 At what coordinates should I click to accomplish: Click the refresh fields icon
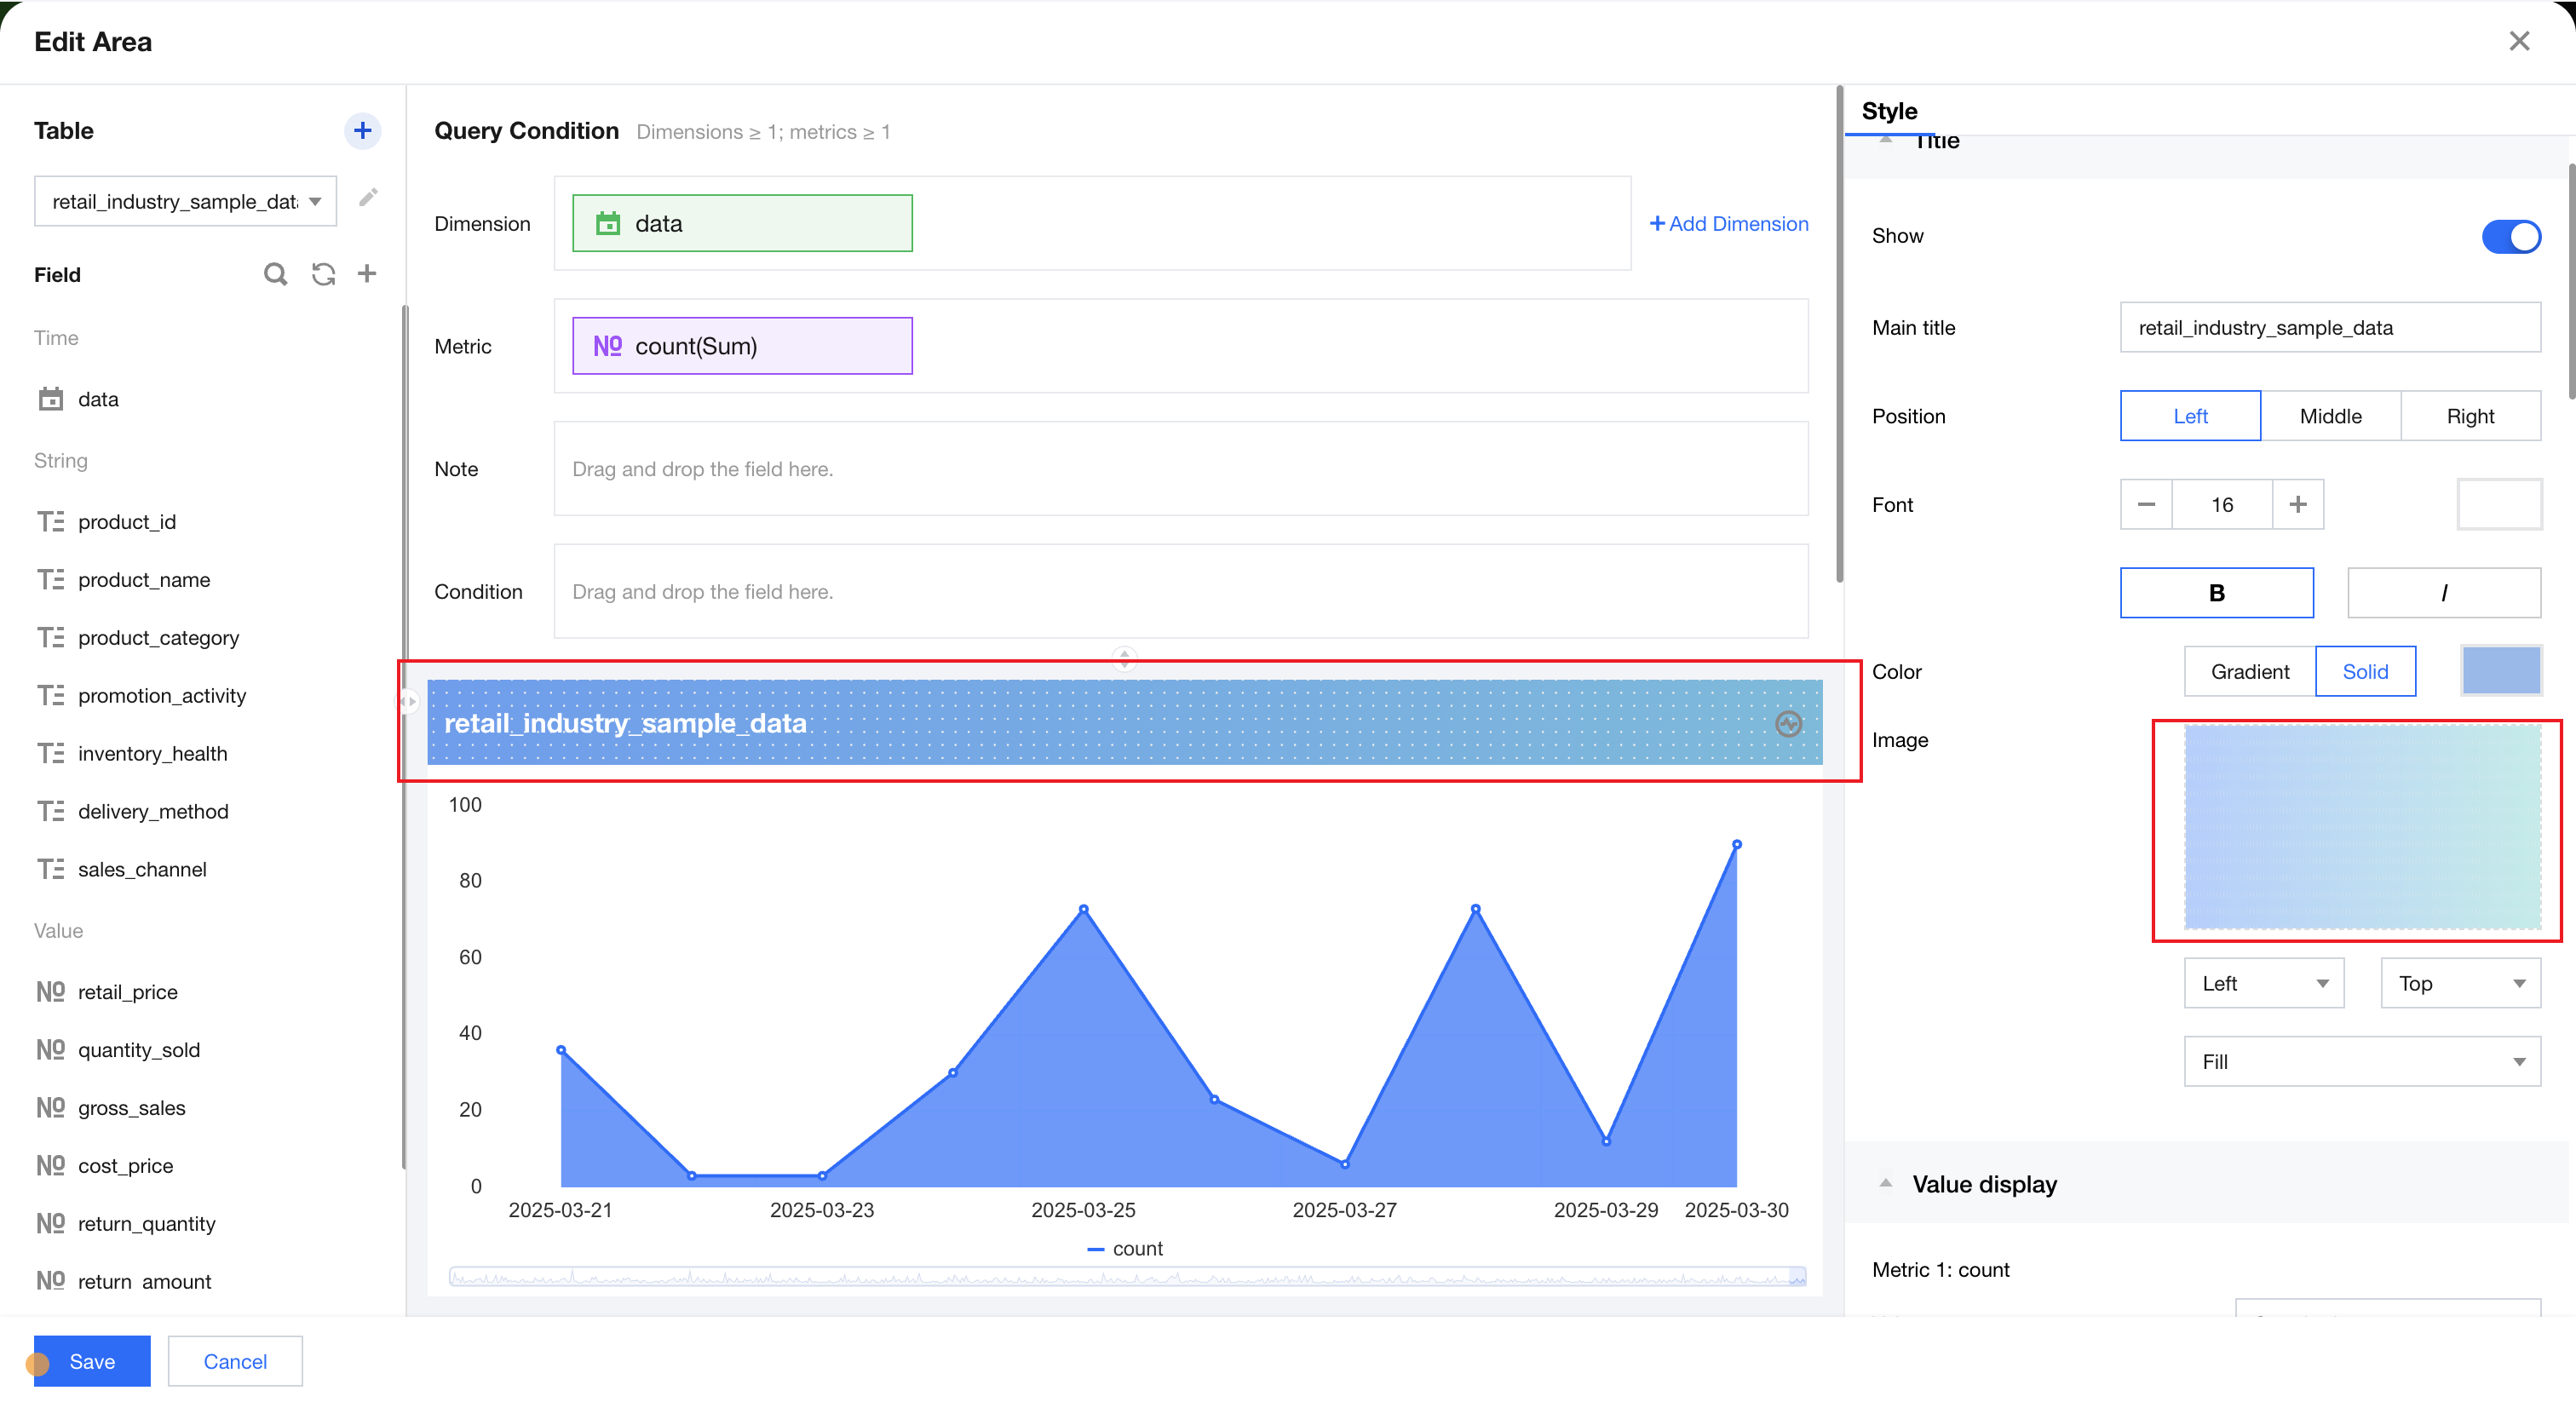point(323,274)
